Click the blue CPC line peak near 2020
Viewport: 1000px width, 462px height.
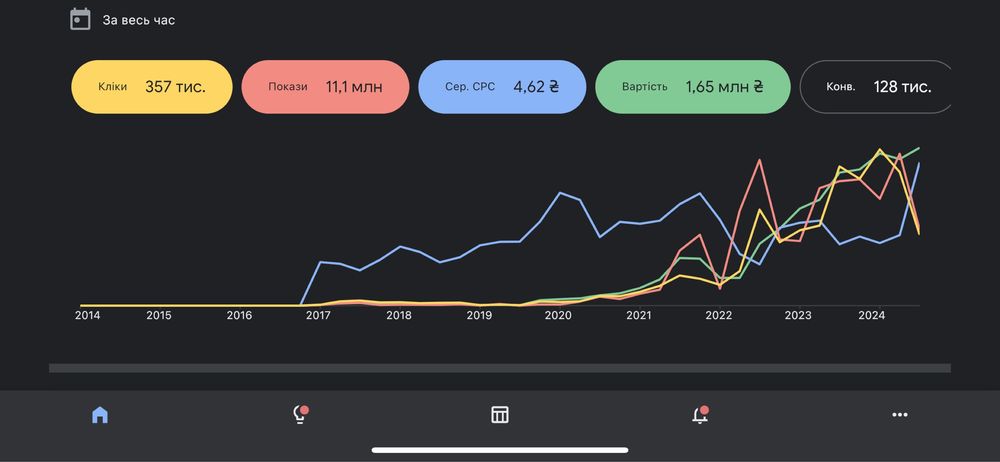[560, 193]
